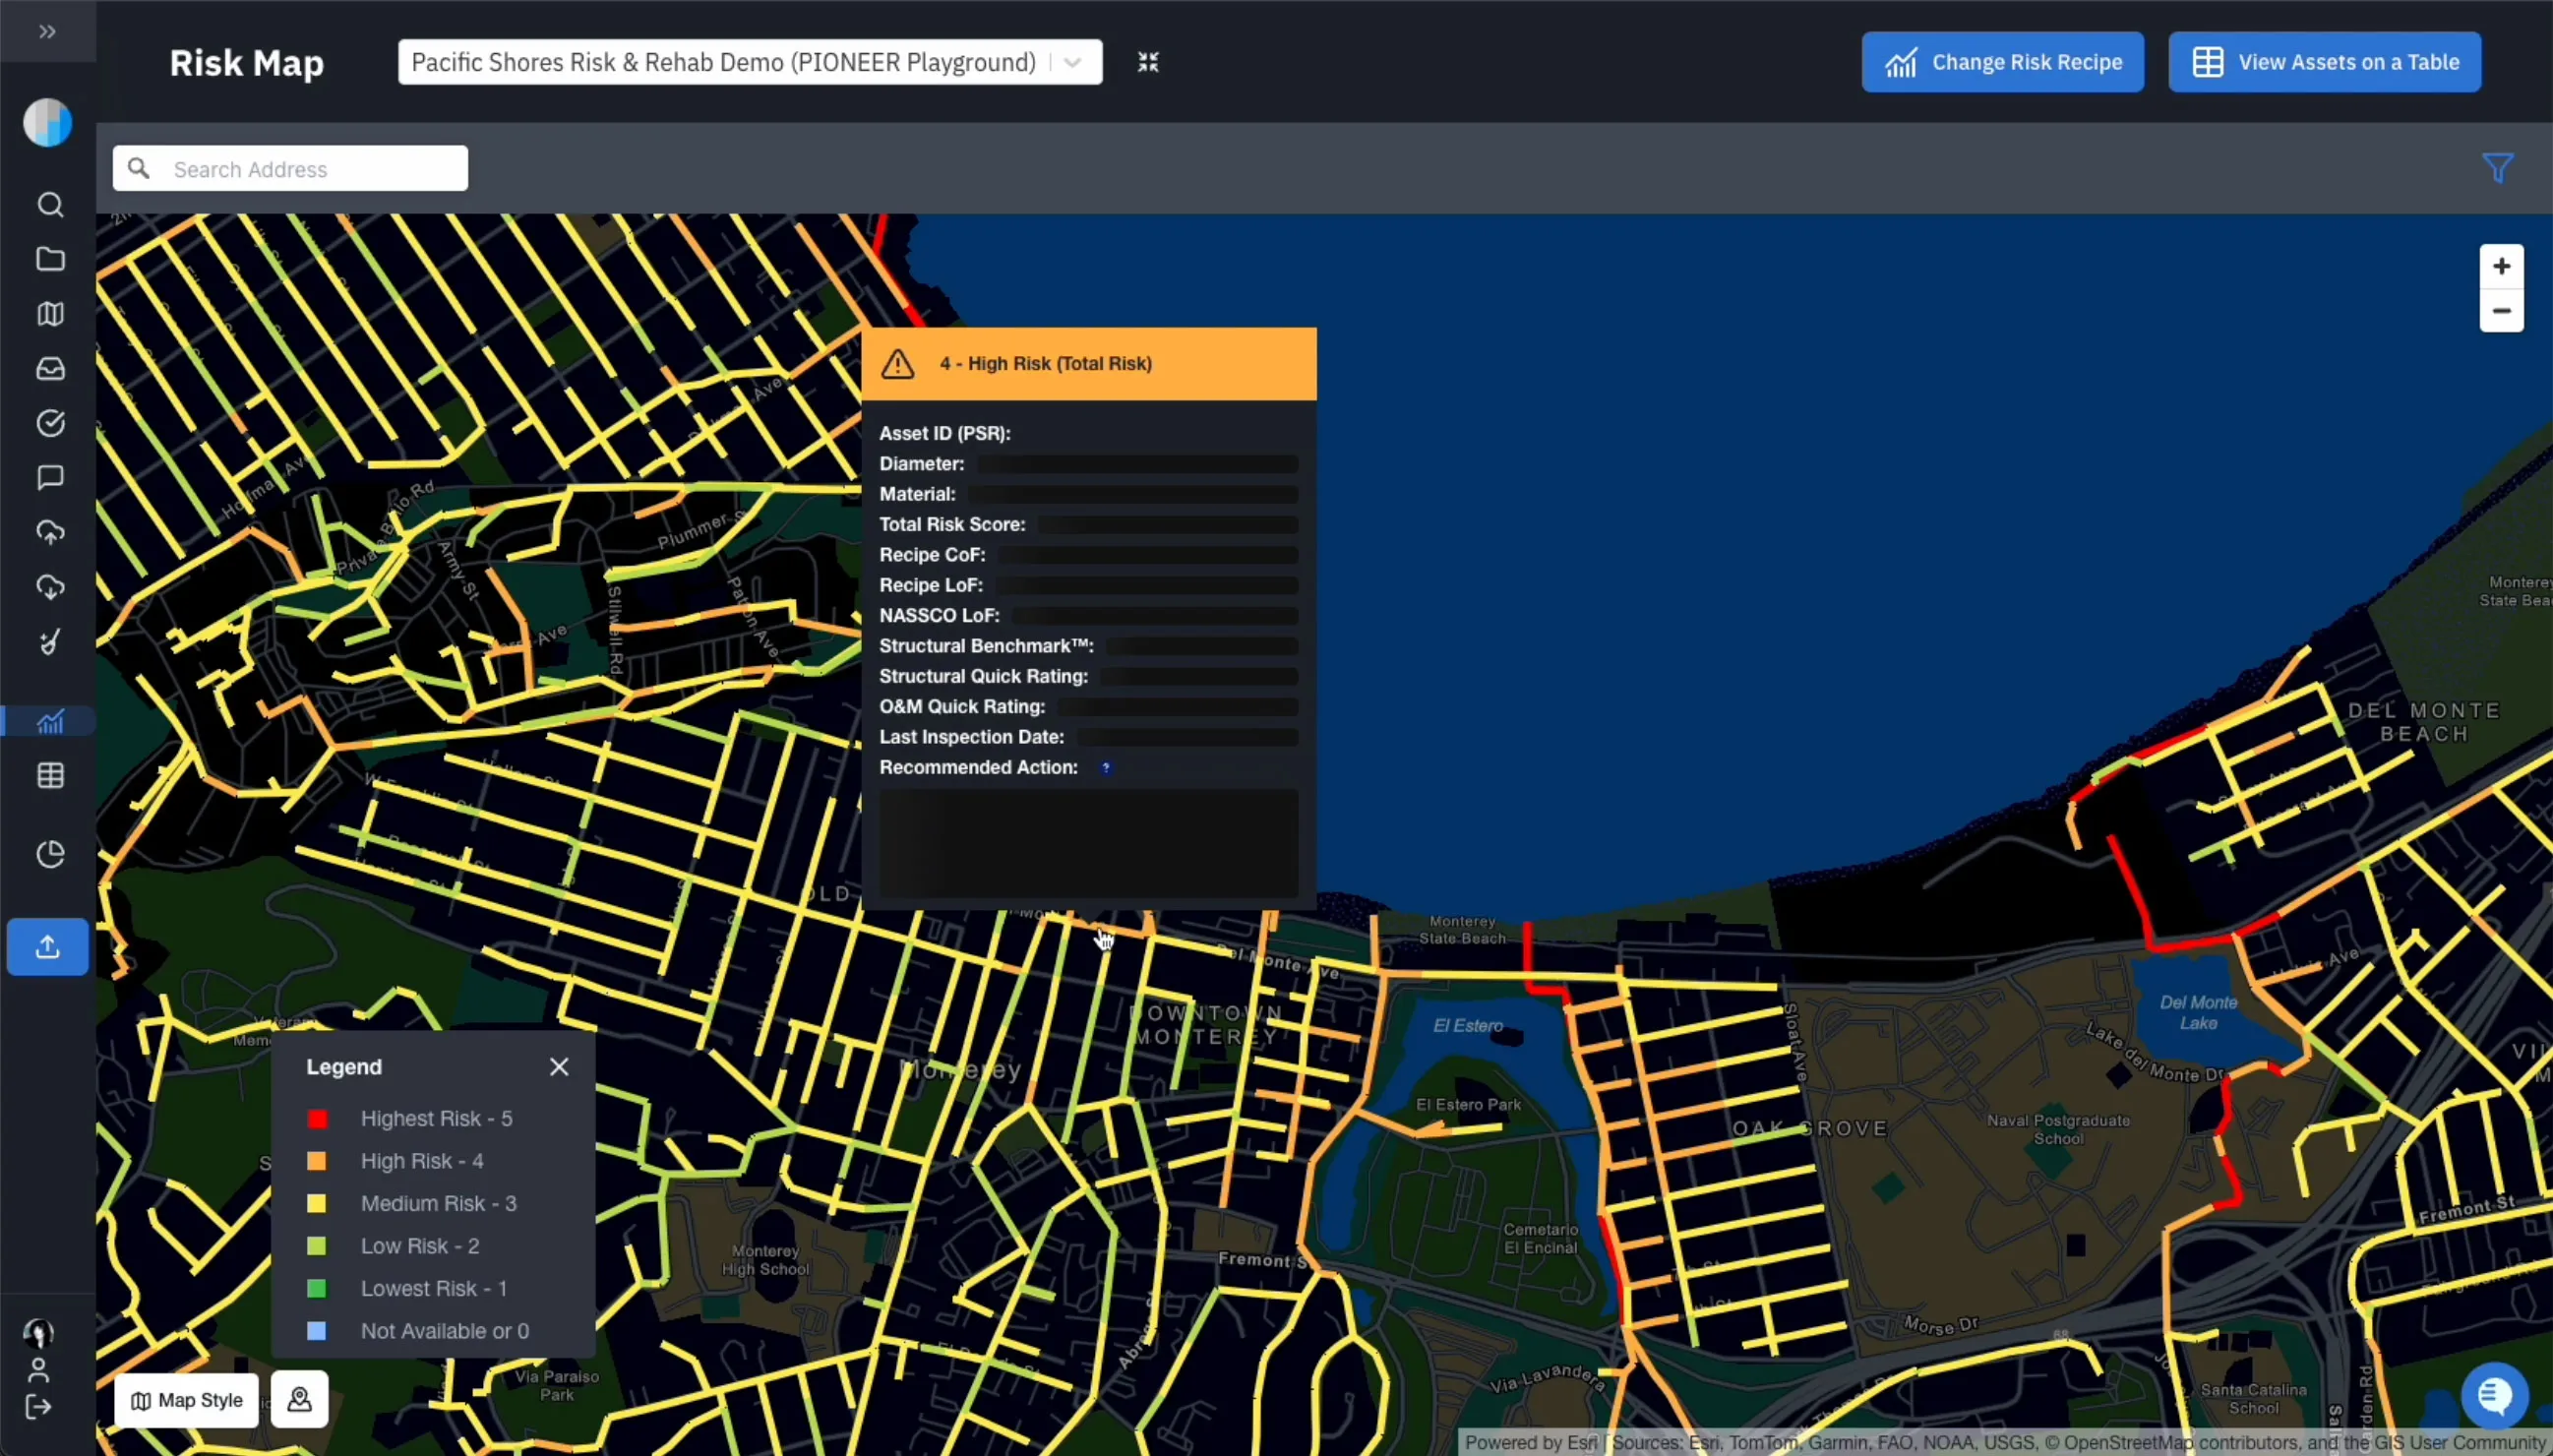Viewport: 2553px width, 1456px height.
Task: Open the pie chart sidebar icon
Action: pos(50,854)
